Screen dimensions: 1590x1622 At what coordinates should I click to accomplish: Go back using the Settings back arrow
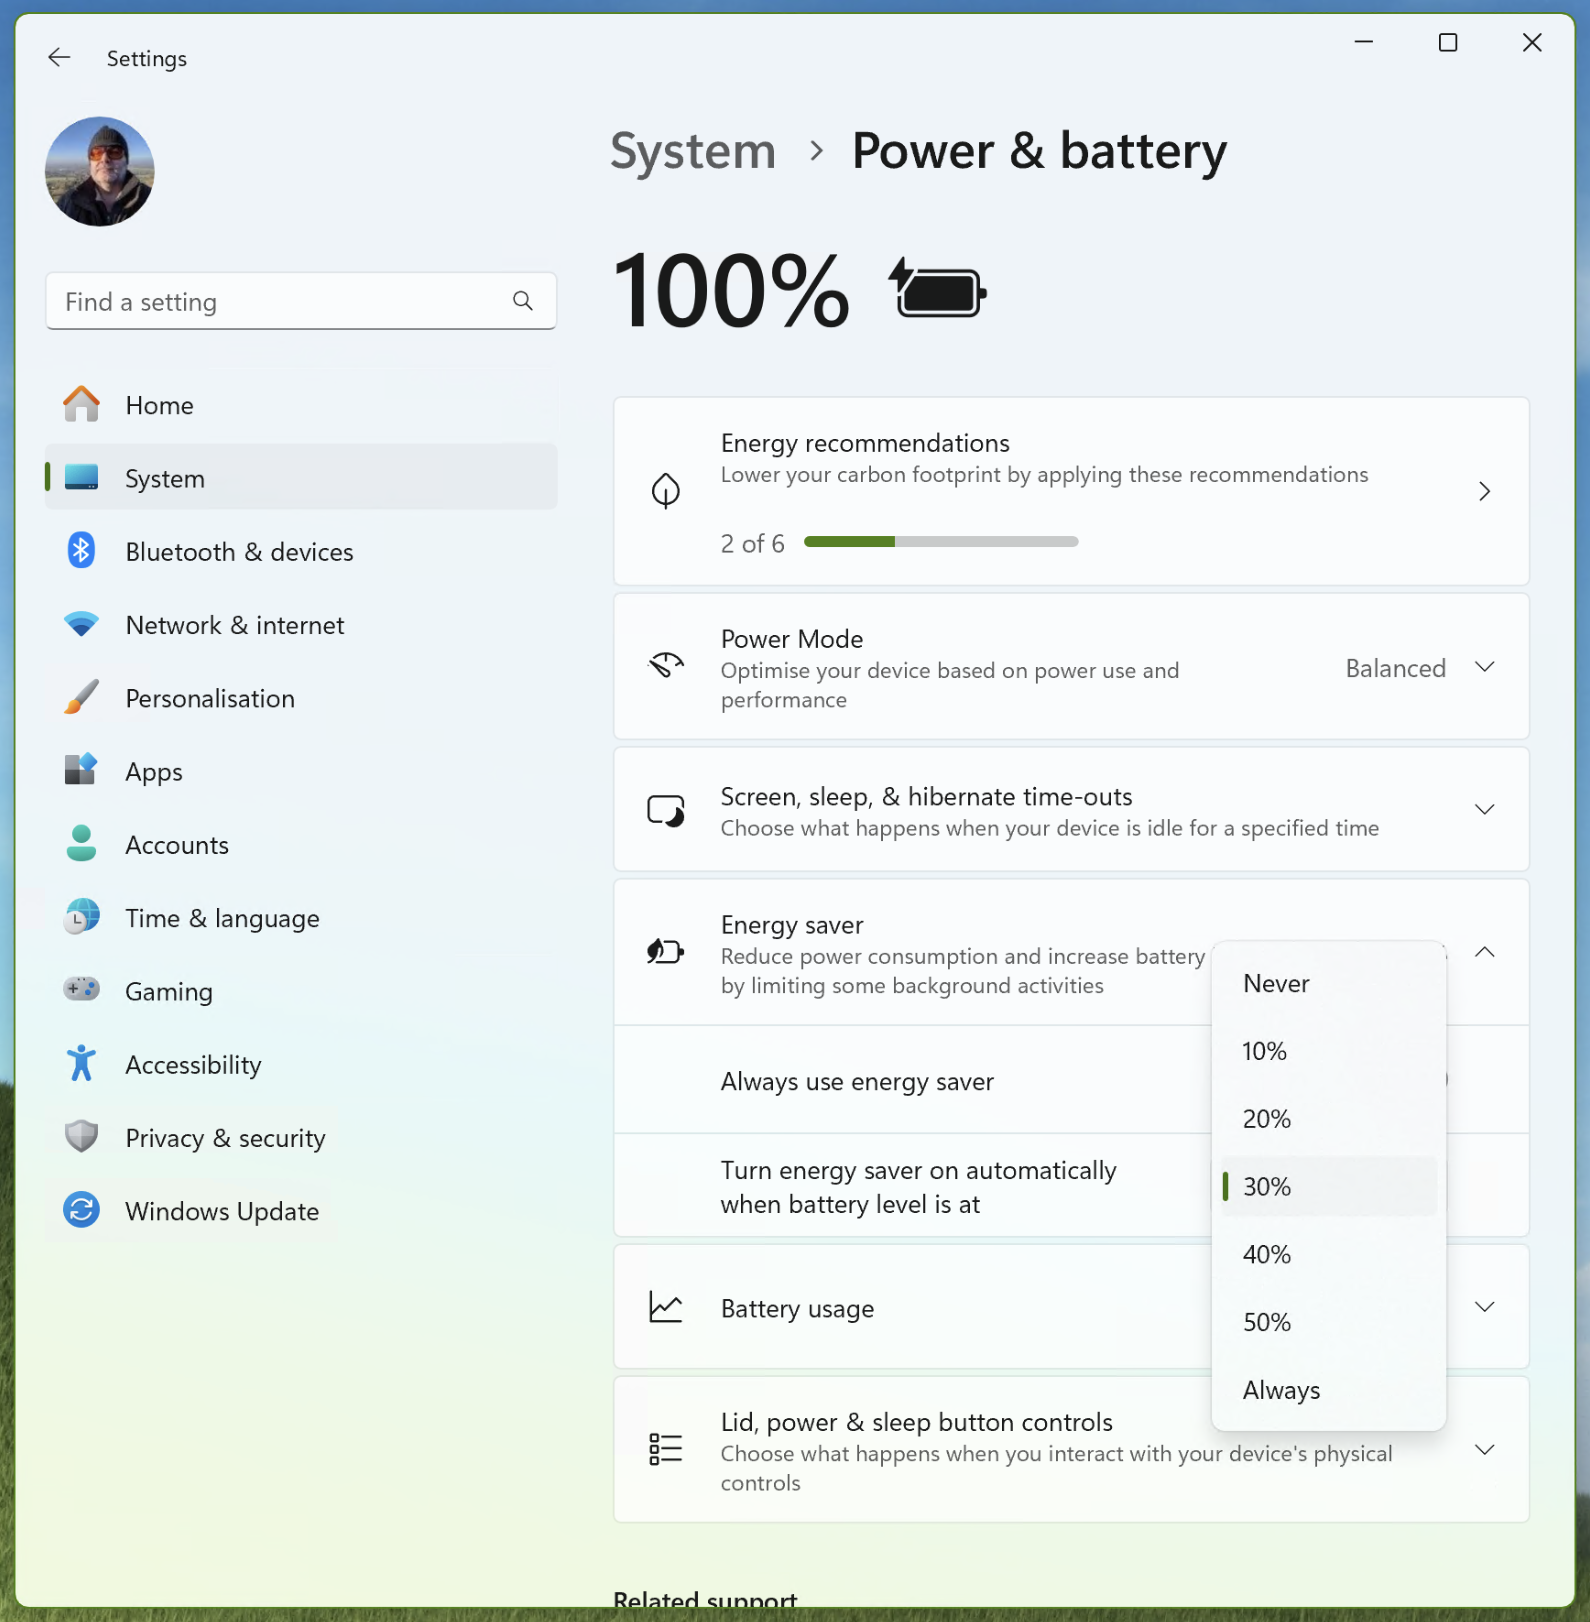(x=59, y=58)
